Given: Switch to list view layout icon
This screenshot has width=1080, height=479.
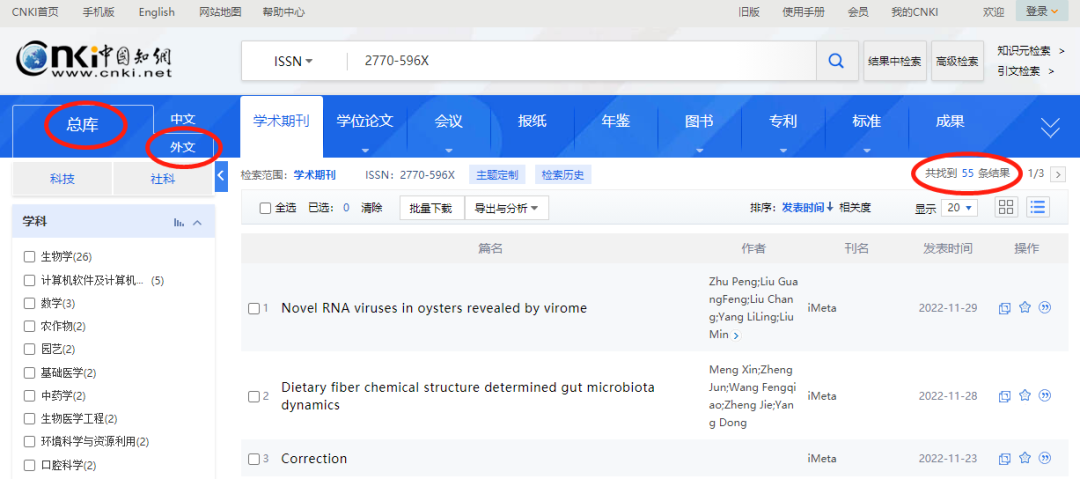Looking at the screenshot, I should 1037,207.
